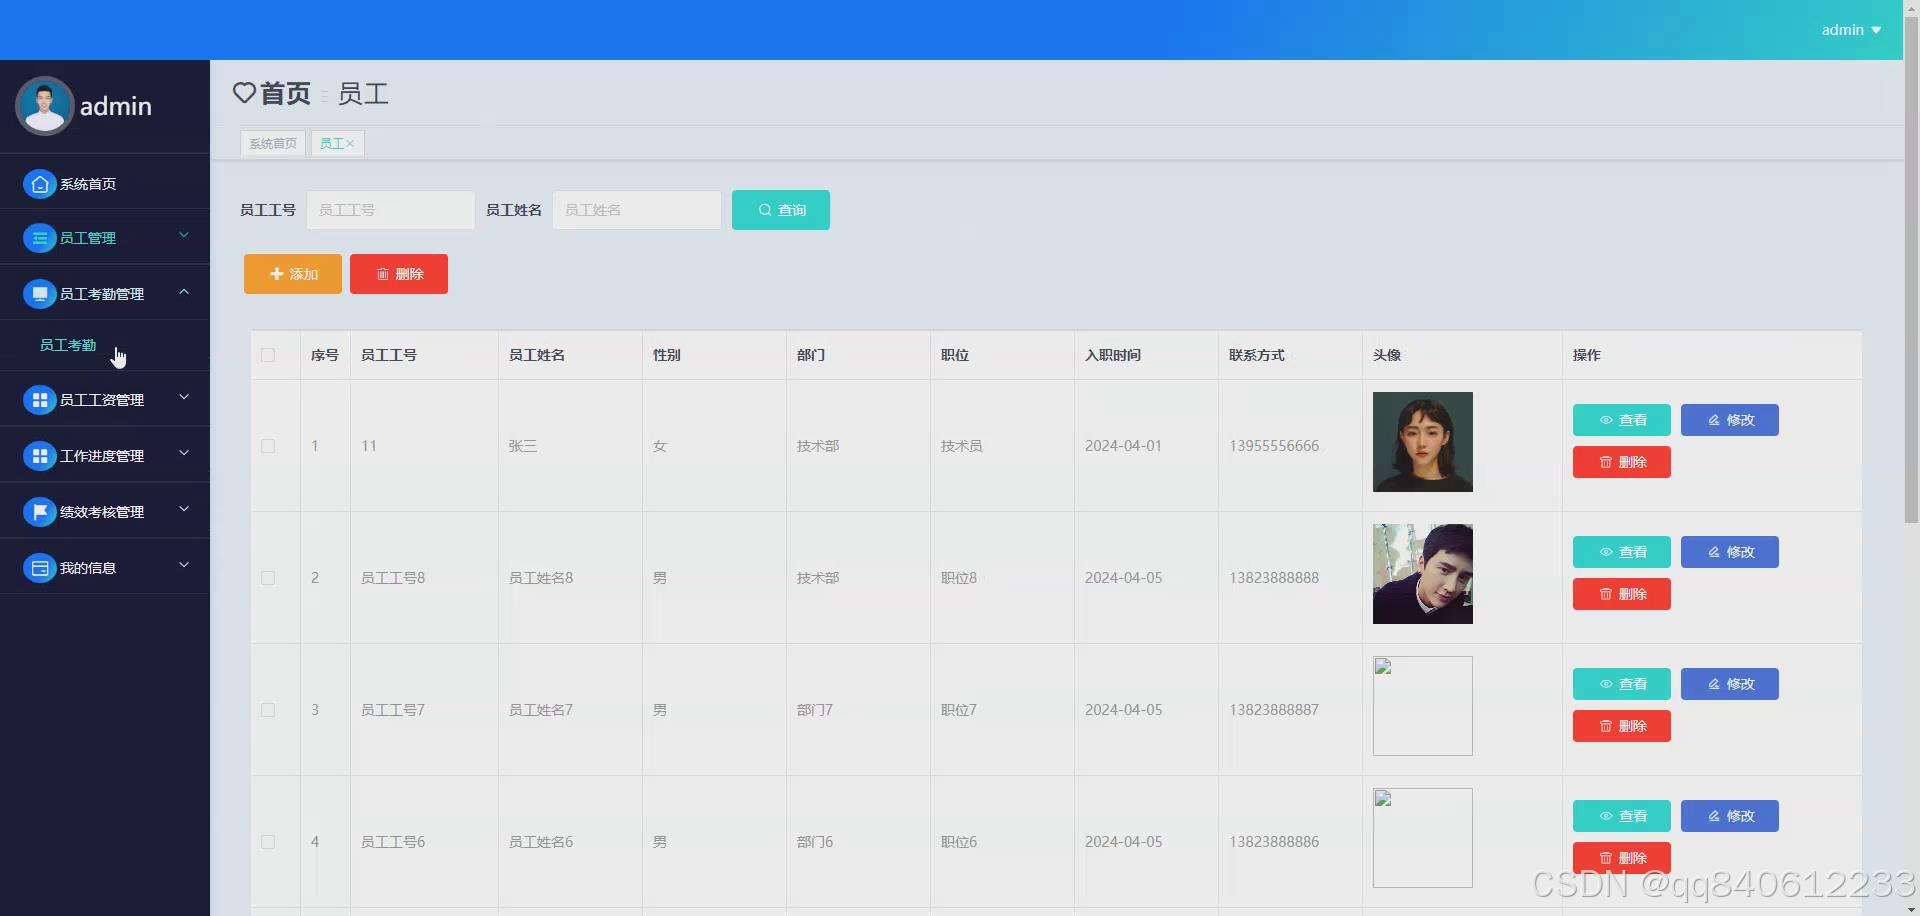Screen dimensions: 1920x916
Task: Click the phone number 13955556666
Action: click(1274, 446)
